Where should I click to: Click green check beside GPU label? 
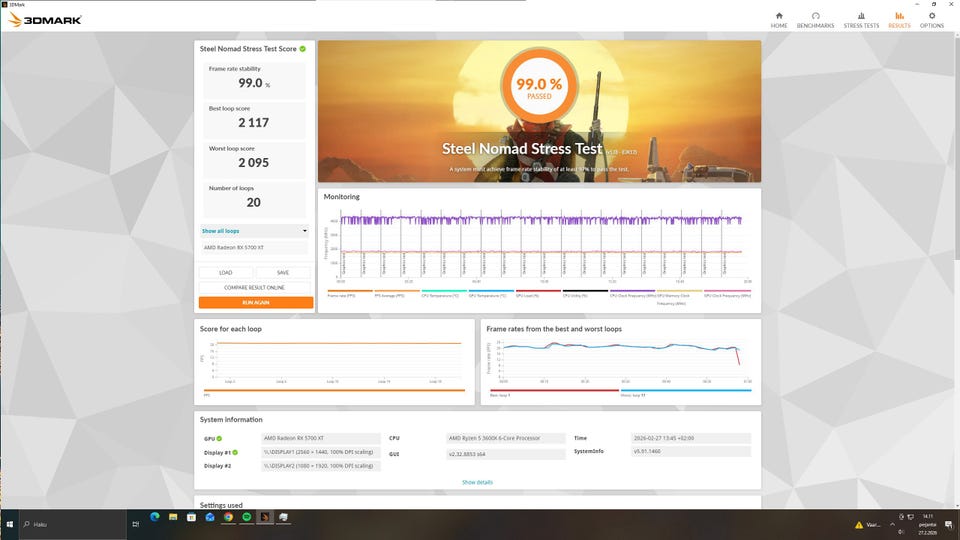pos(219,438)
